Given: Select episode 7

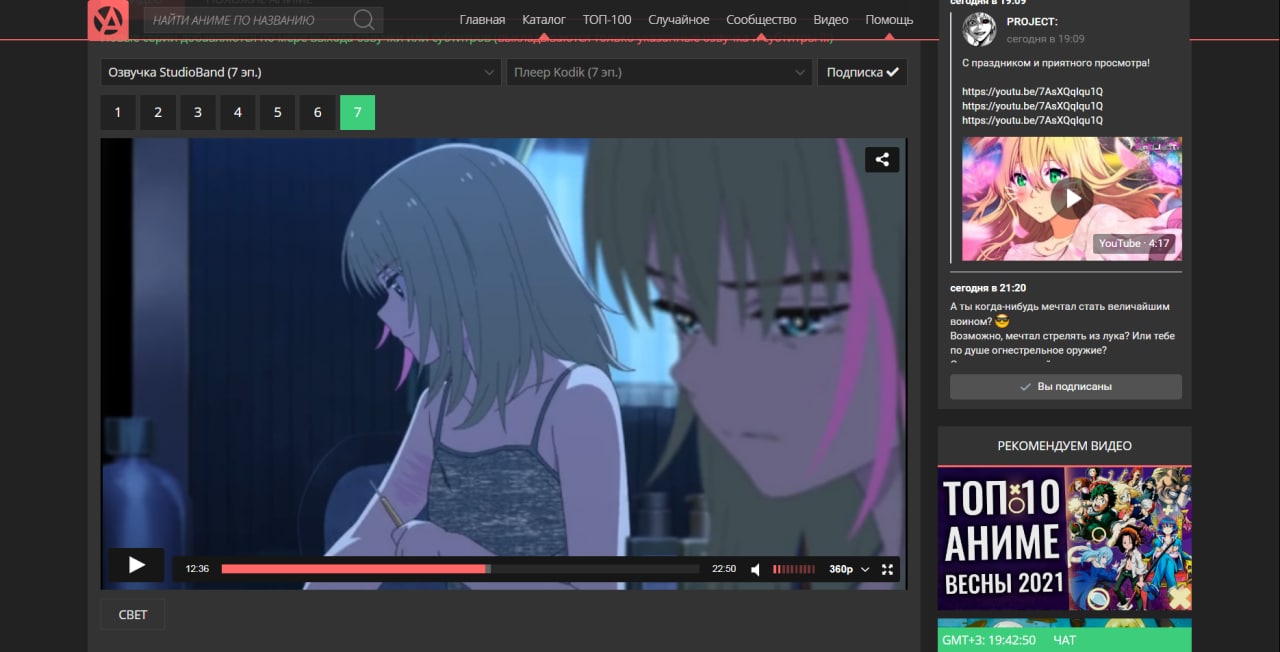Looking at the screenshot, I should (x=358, y=112).
